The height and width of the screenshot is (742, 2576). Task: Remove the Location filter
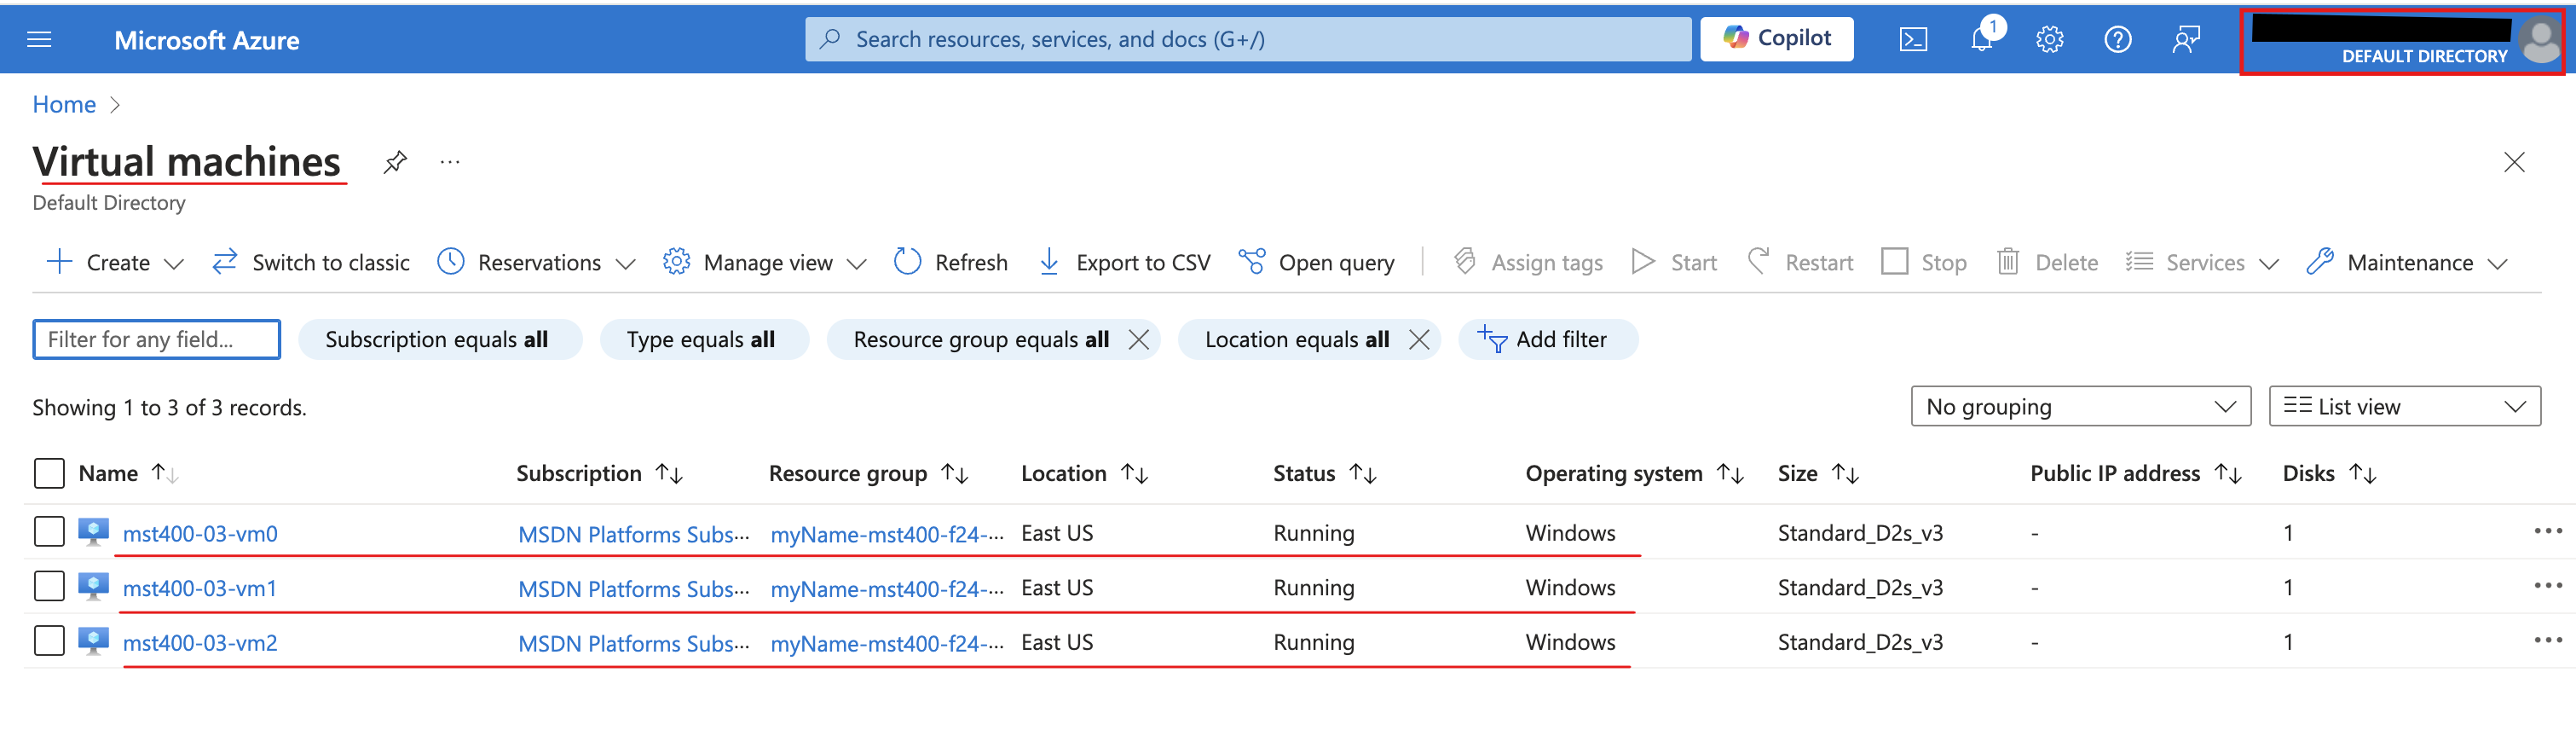tap(1418, 339)
